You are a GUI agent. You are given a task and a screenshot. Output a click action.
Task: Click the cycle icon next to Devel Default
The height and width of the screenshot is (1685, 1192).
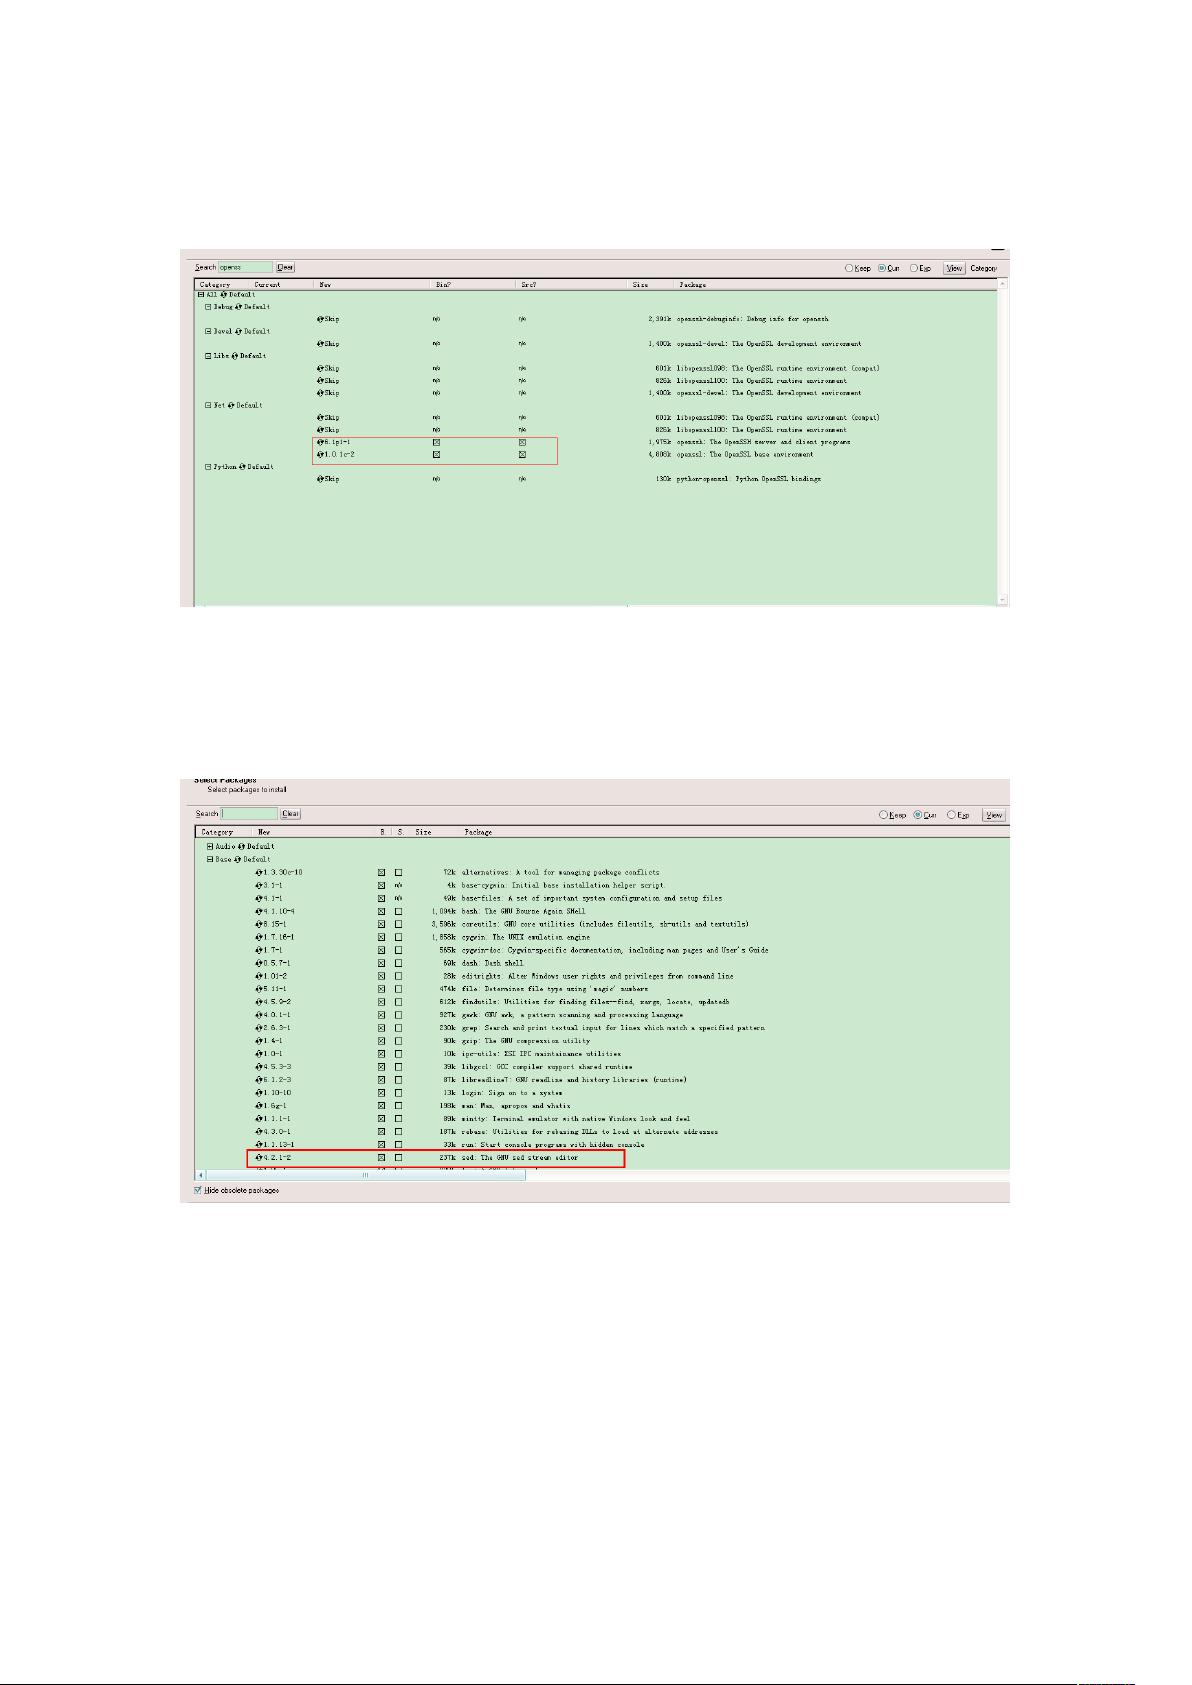(x=237, y=331)
